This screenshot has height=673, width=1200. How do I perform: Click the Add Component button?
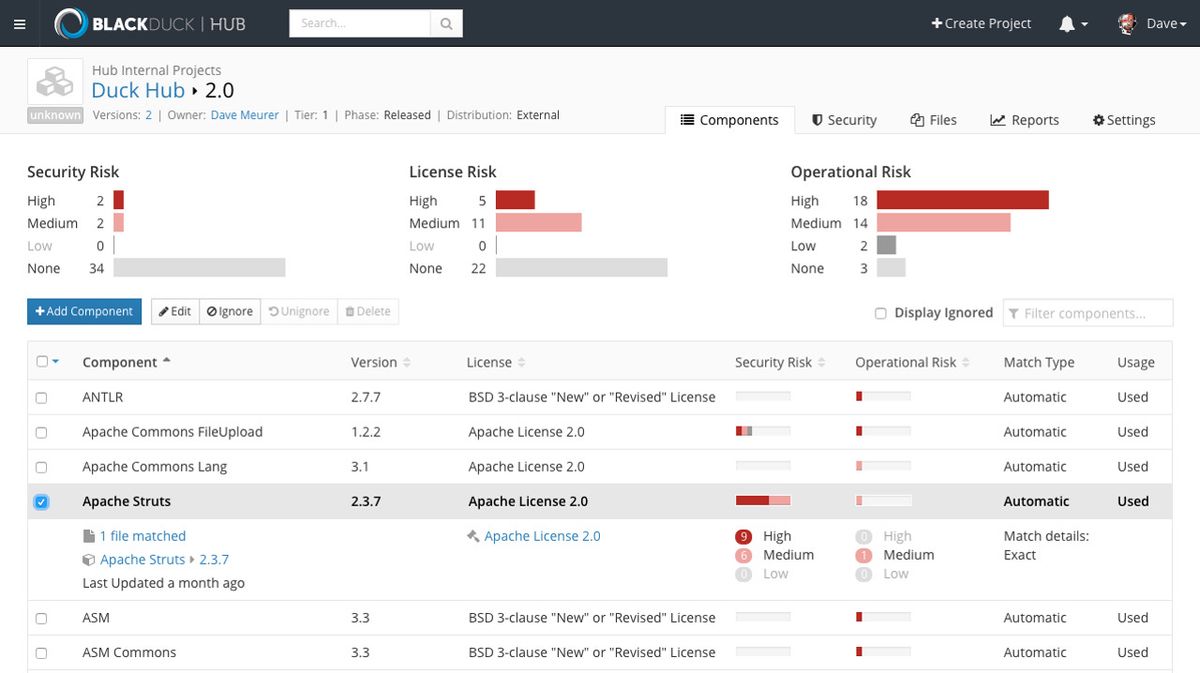[x=84, y=312]
